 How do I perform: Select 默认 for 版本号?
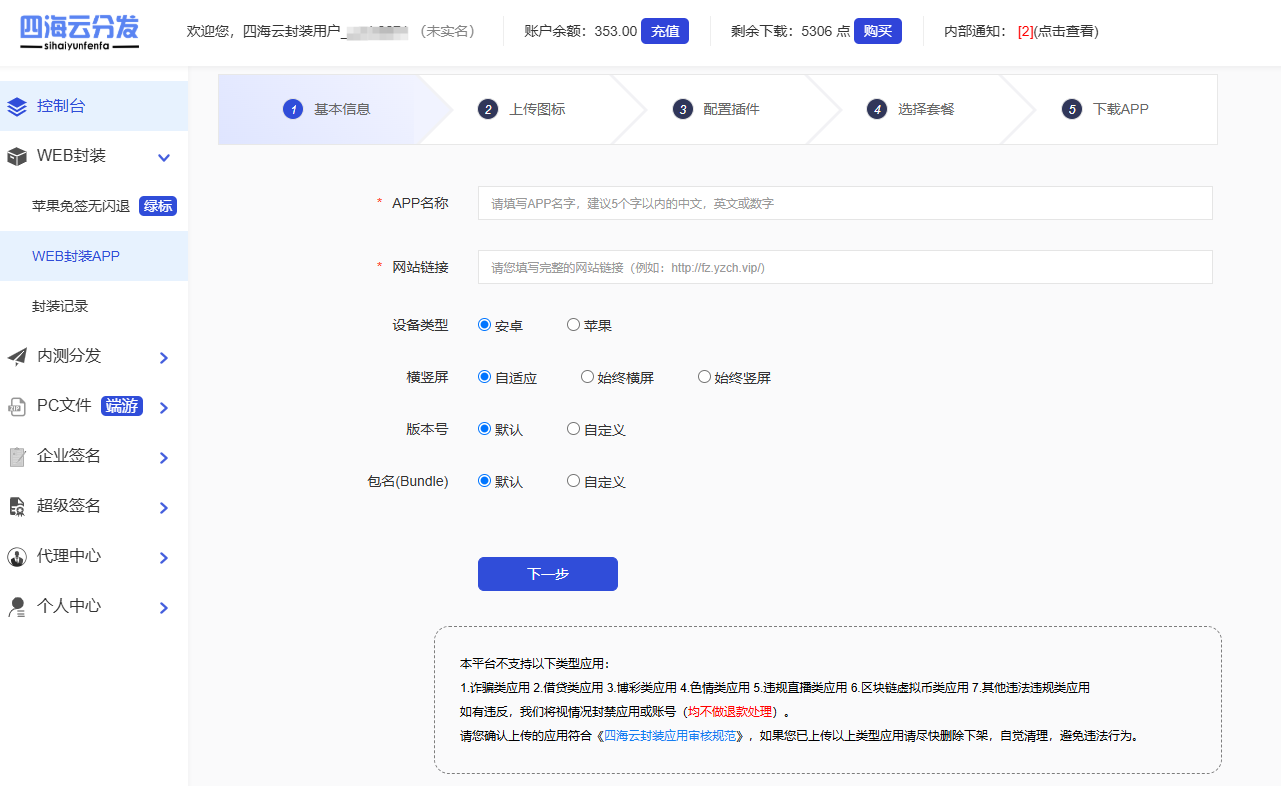click(x=484, y=428)
